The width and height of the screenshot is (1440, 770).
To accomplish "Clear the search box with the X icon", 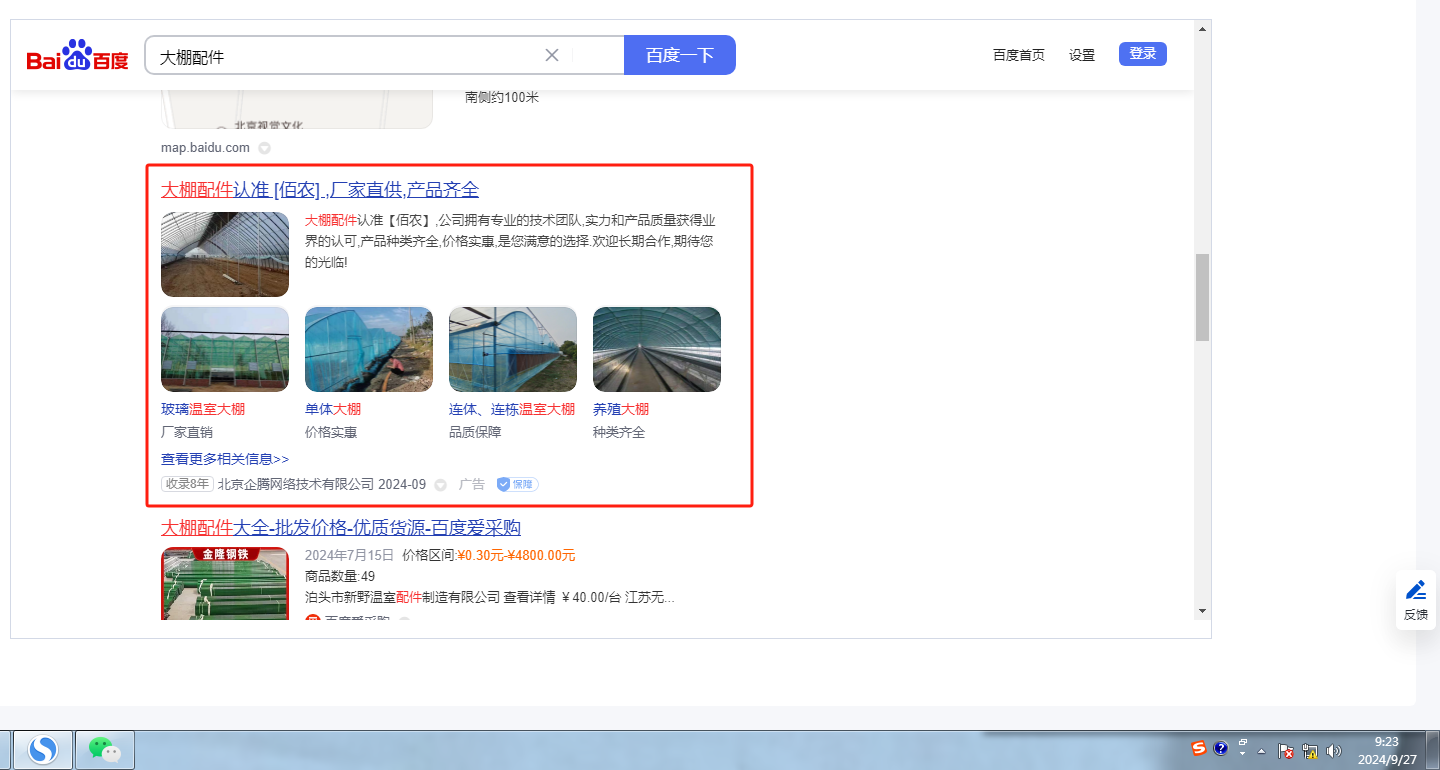I will (551, 55).
